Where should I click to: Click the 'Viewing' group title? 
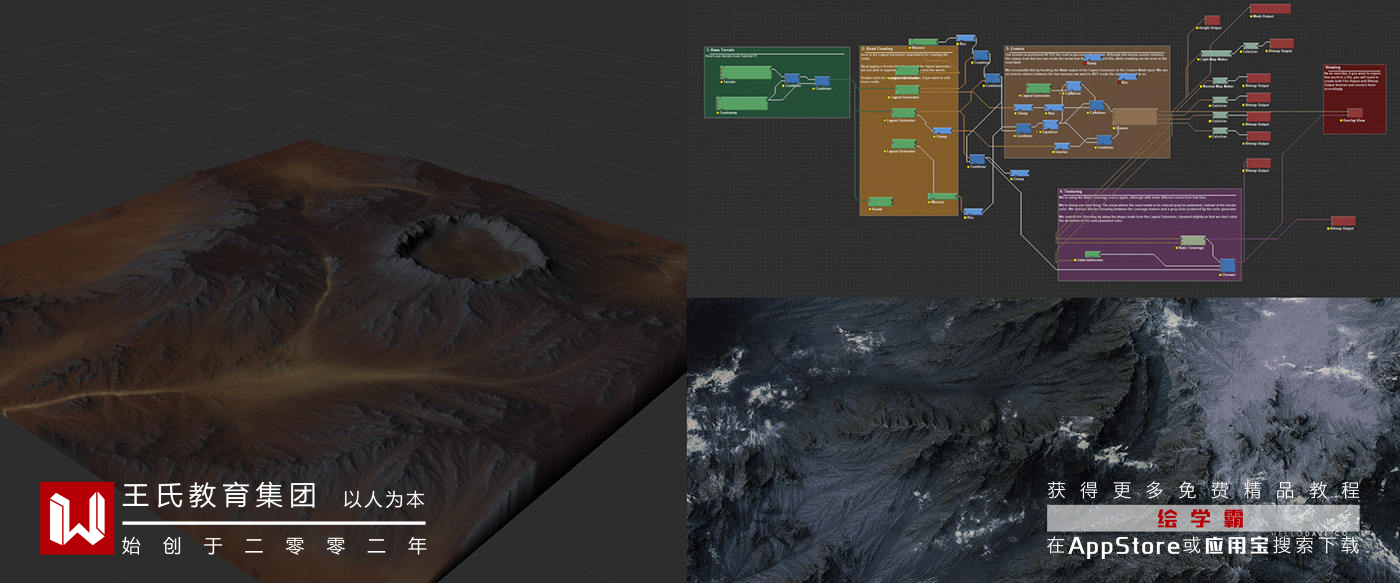[x=1333, y=67]
